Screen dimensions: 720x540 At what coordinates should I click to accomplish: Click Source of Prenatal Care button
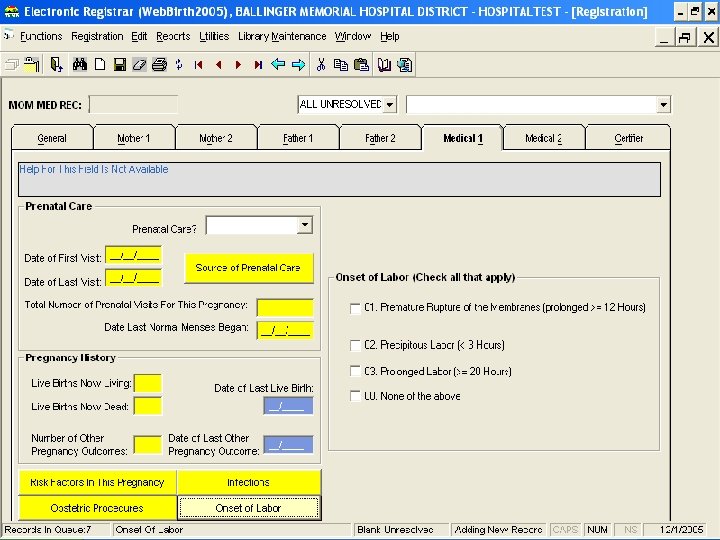coord(248,268)
